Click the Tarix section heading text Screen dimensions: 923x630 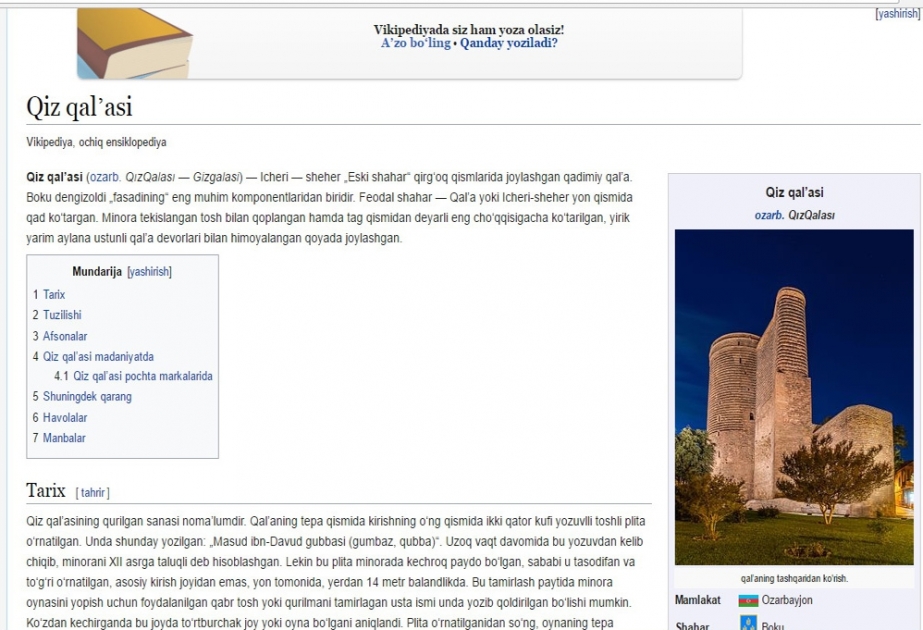[x=45, y=490]
